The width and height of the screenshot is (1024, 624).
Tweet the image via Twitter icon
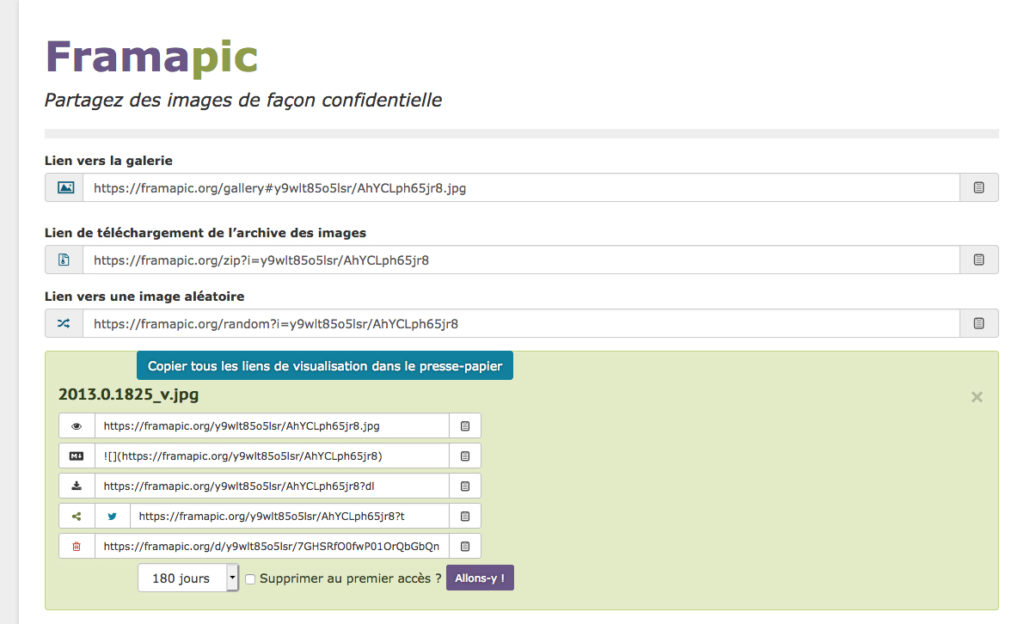click(112, 516)
